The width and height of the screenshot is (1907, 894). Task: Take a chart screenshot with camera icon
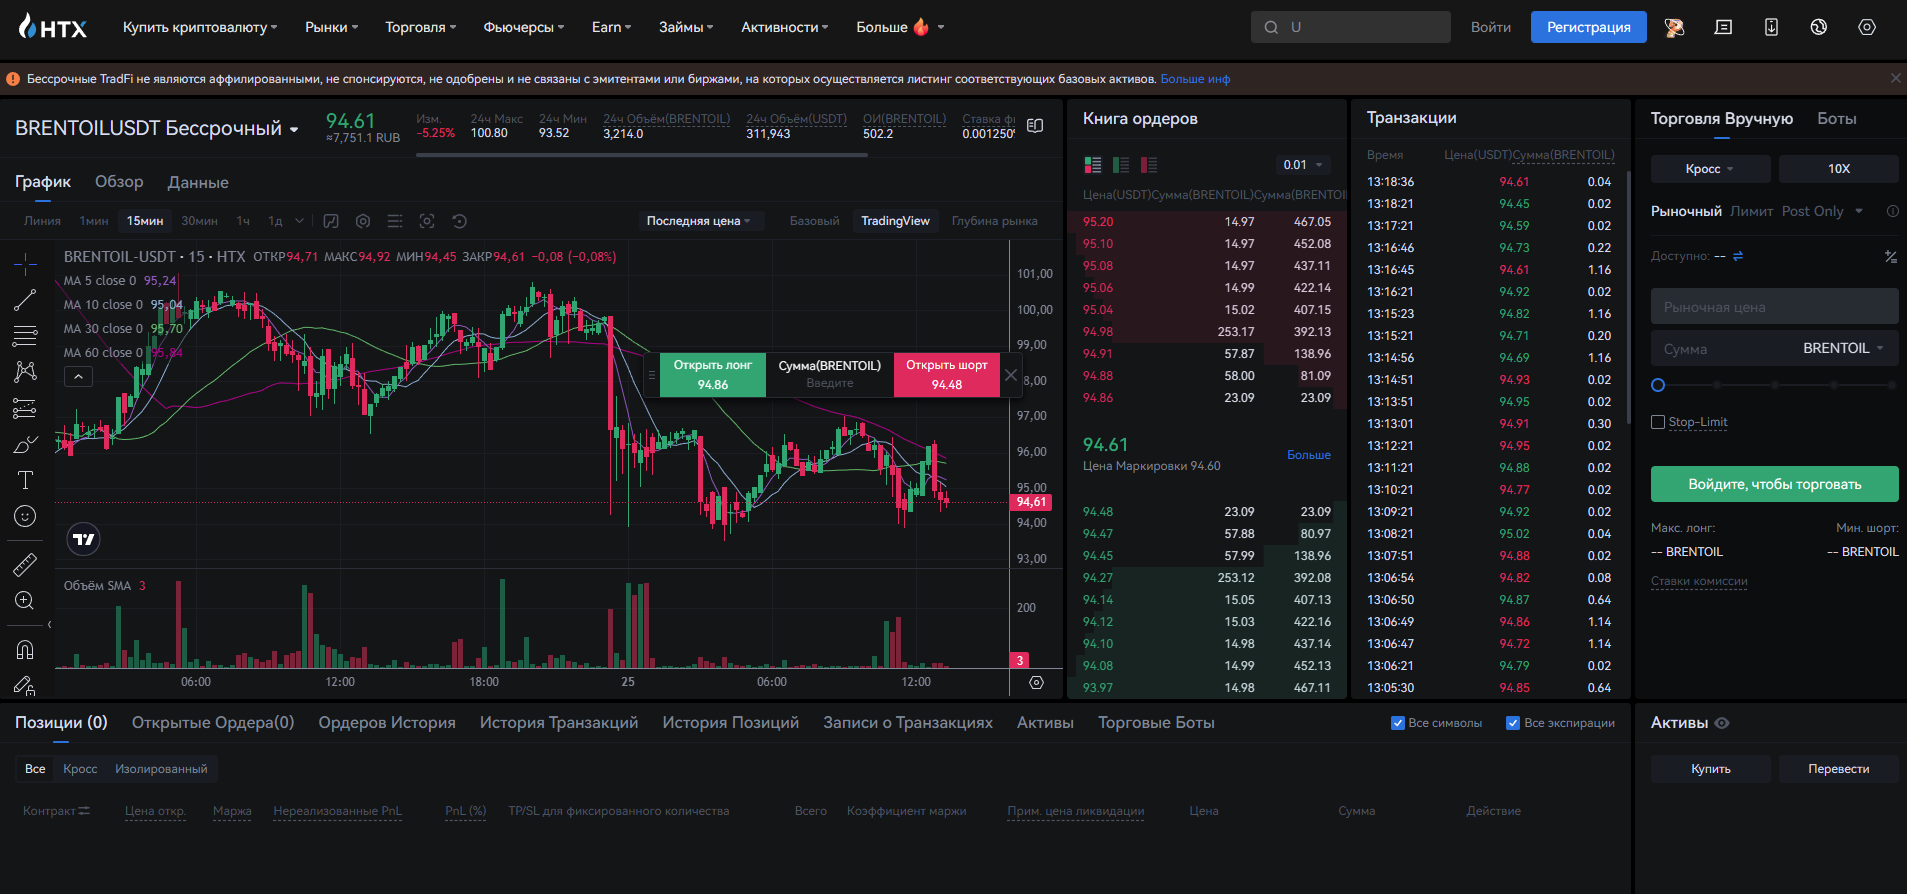(427, 221)
